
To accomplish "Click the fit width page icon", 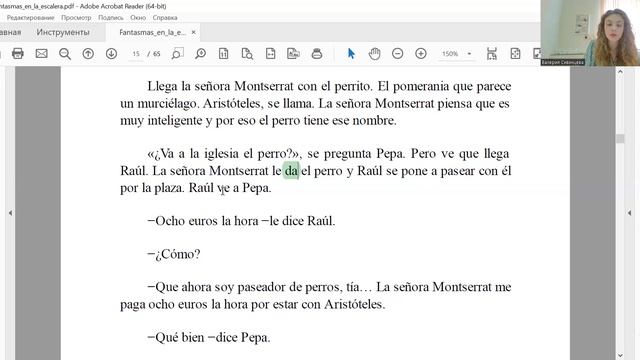I will (x=270, y=53).
